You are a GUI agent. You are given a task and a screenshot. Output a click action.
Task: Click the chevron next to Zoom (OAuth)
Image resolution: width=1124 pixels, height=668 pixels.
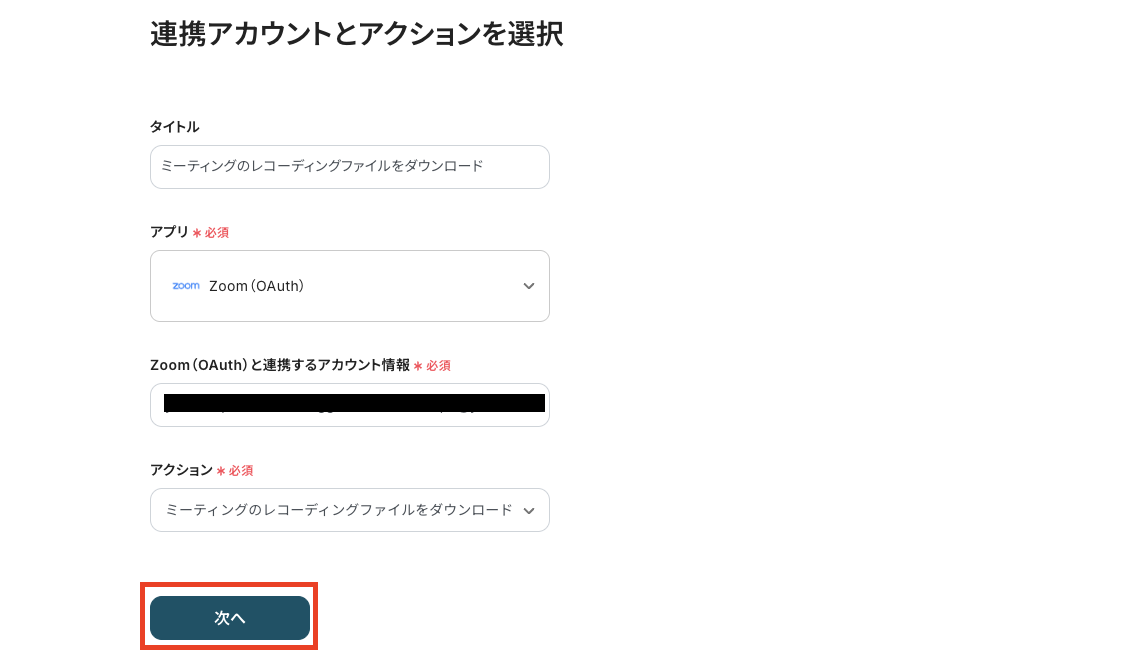[528, 286]
